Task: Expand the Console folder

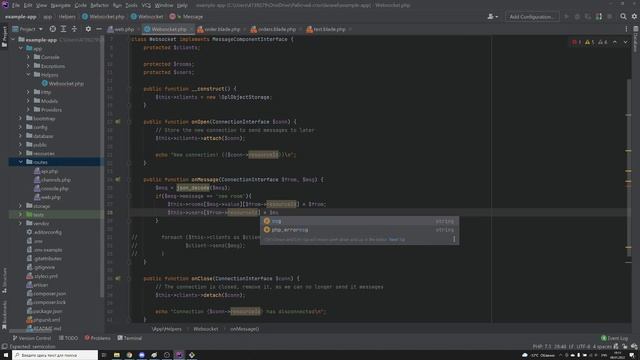Action: [x=29, y=57]
